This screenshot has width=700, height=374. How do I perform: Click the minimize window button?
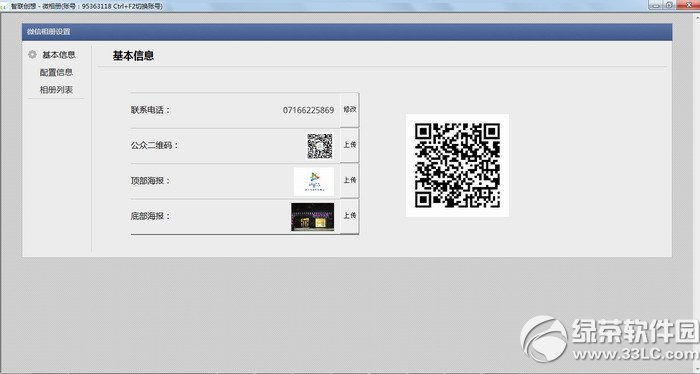click(655, 5)
